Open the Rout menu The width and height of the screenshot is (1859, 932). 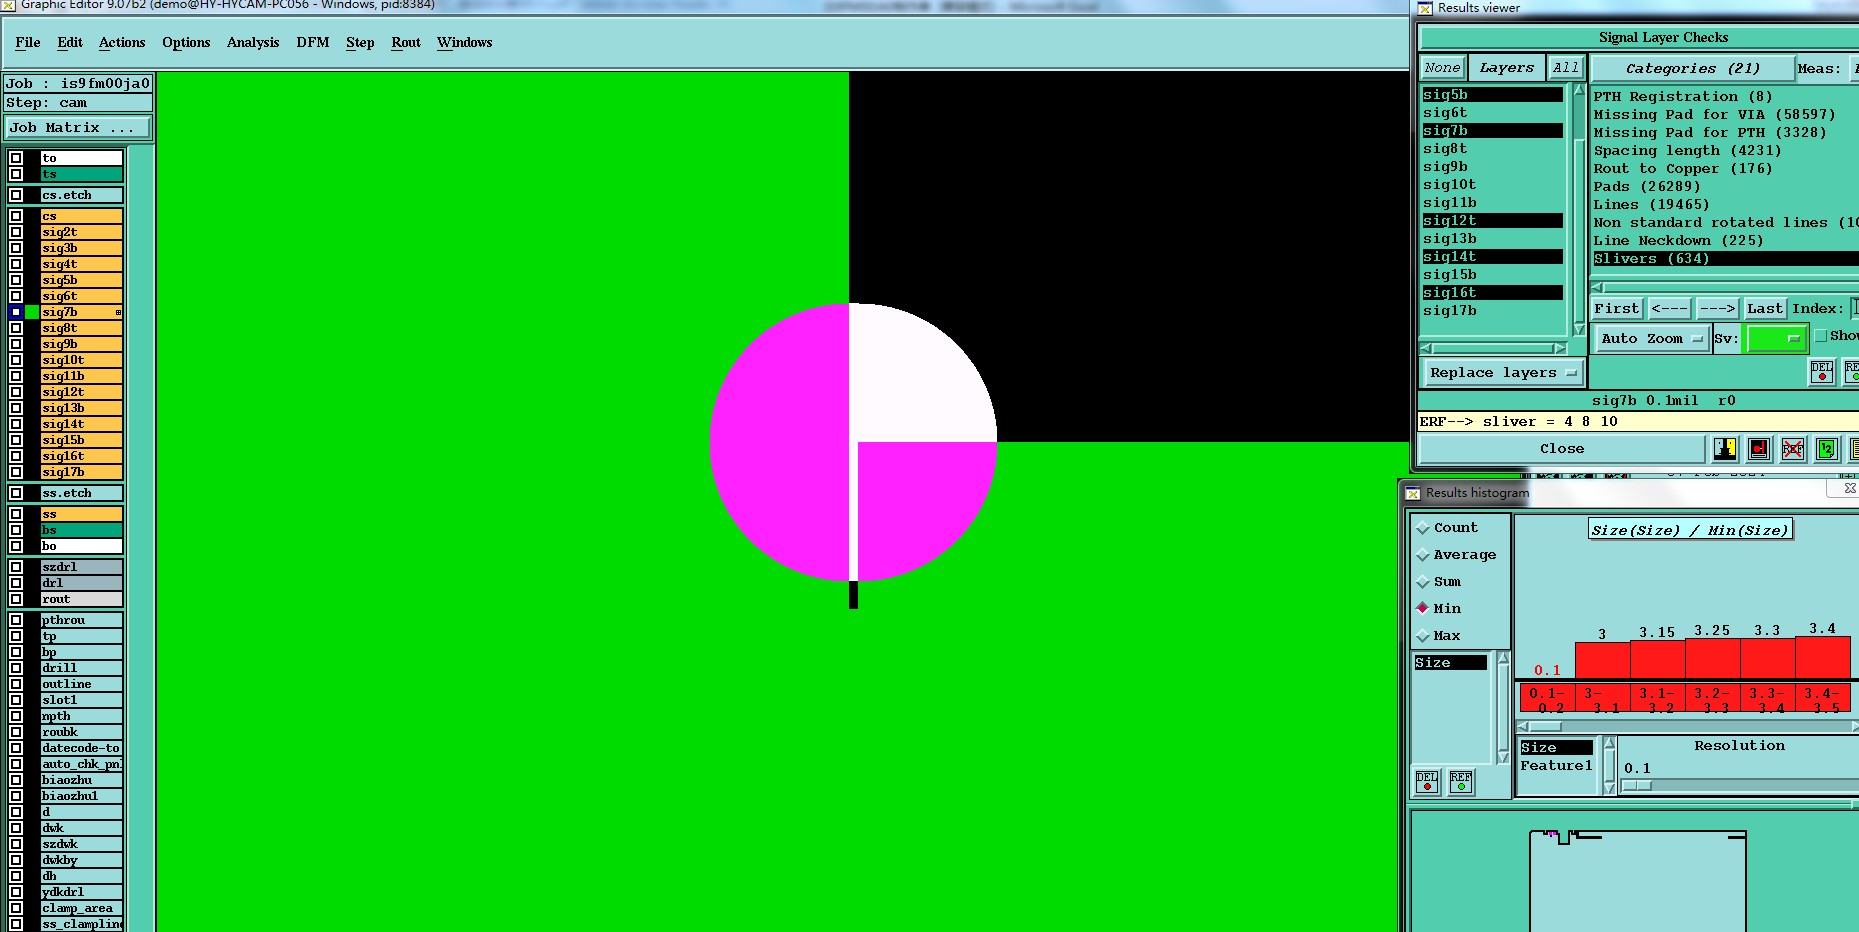(x=406, y=43)
